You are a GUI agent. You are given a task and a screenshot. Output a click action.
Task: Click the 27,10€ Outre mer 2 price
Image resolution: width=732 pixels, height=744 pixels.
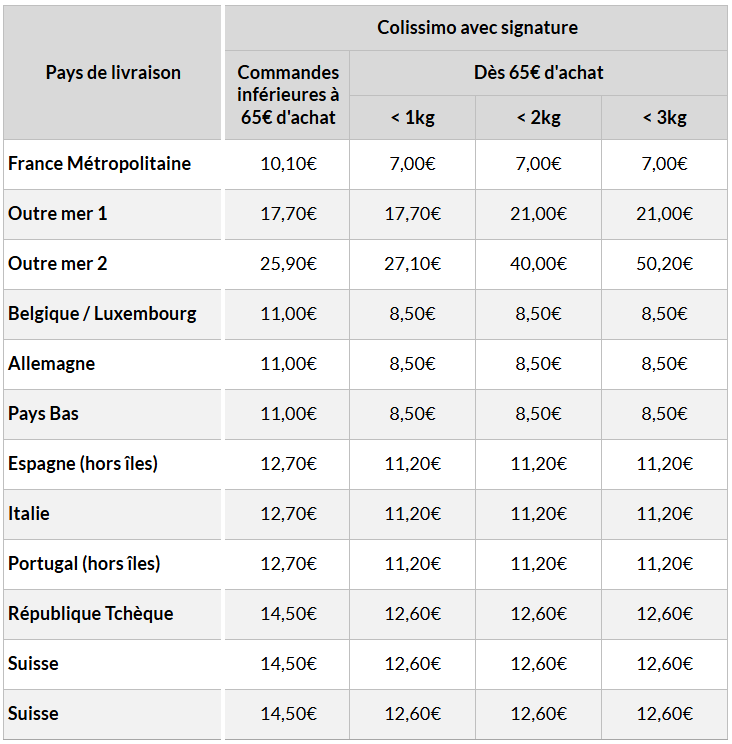point(412,263)
